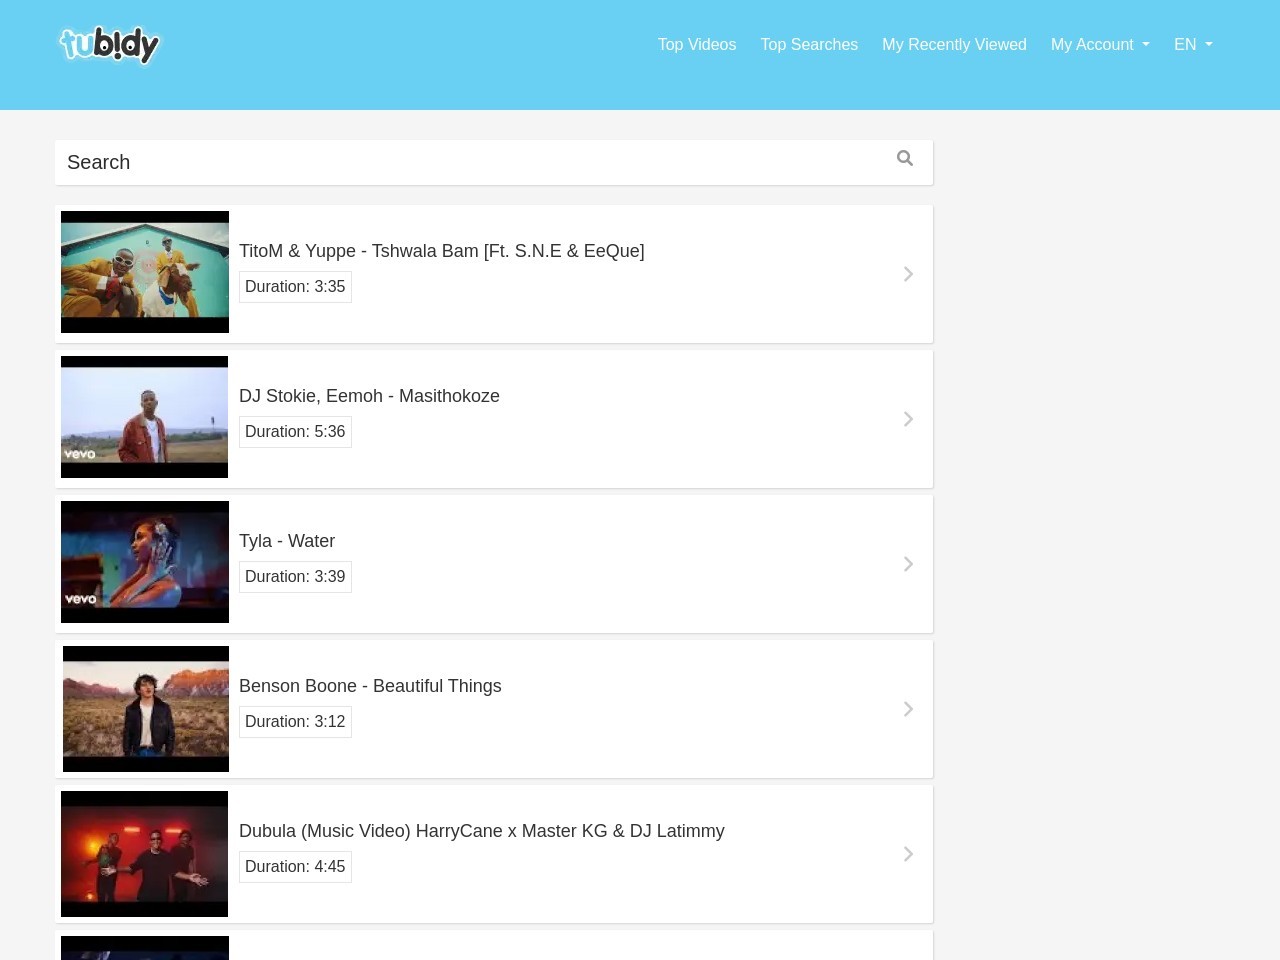
Task: Click the search magnifier icon
Action: (905, 158)
